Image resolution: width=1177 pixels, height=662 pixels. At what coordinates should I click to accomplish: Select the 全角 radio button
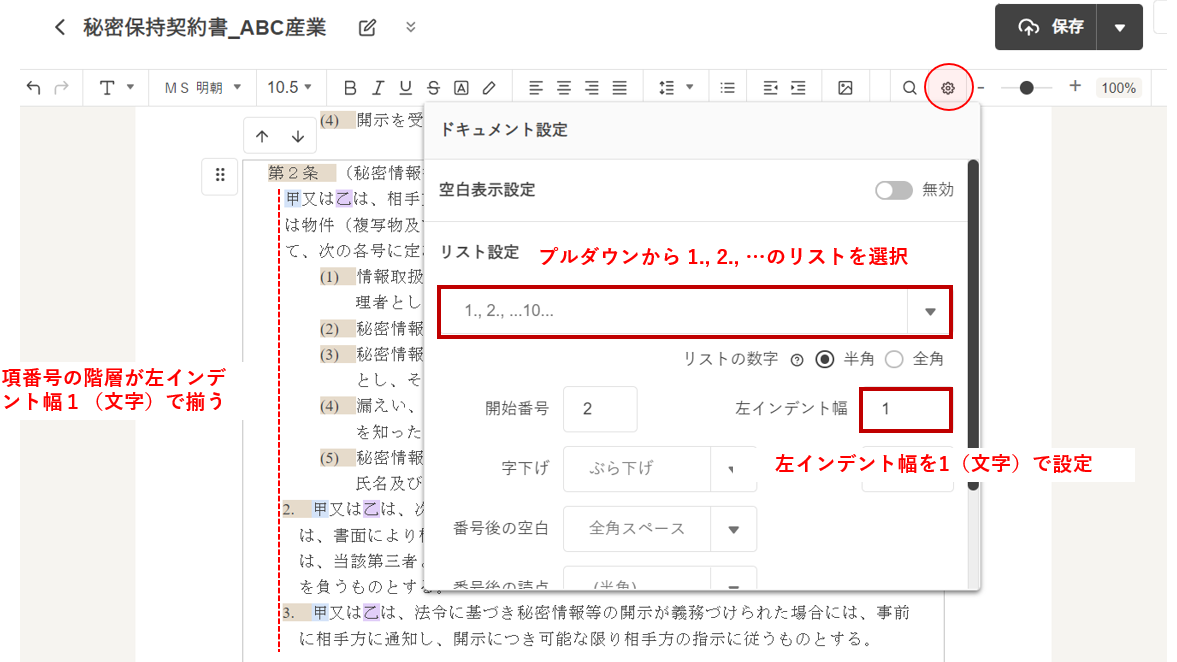click(x=894, y=359)
